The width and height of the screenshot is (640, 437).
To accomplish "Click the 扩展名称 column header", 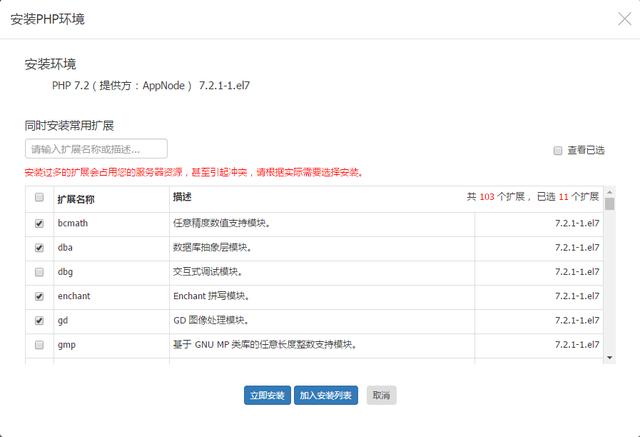I will (76, 200).
